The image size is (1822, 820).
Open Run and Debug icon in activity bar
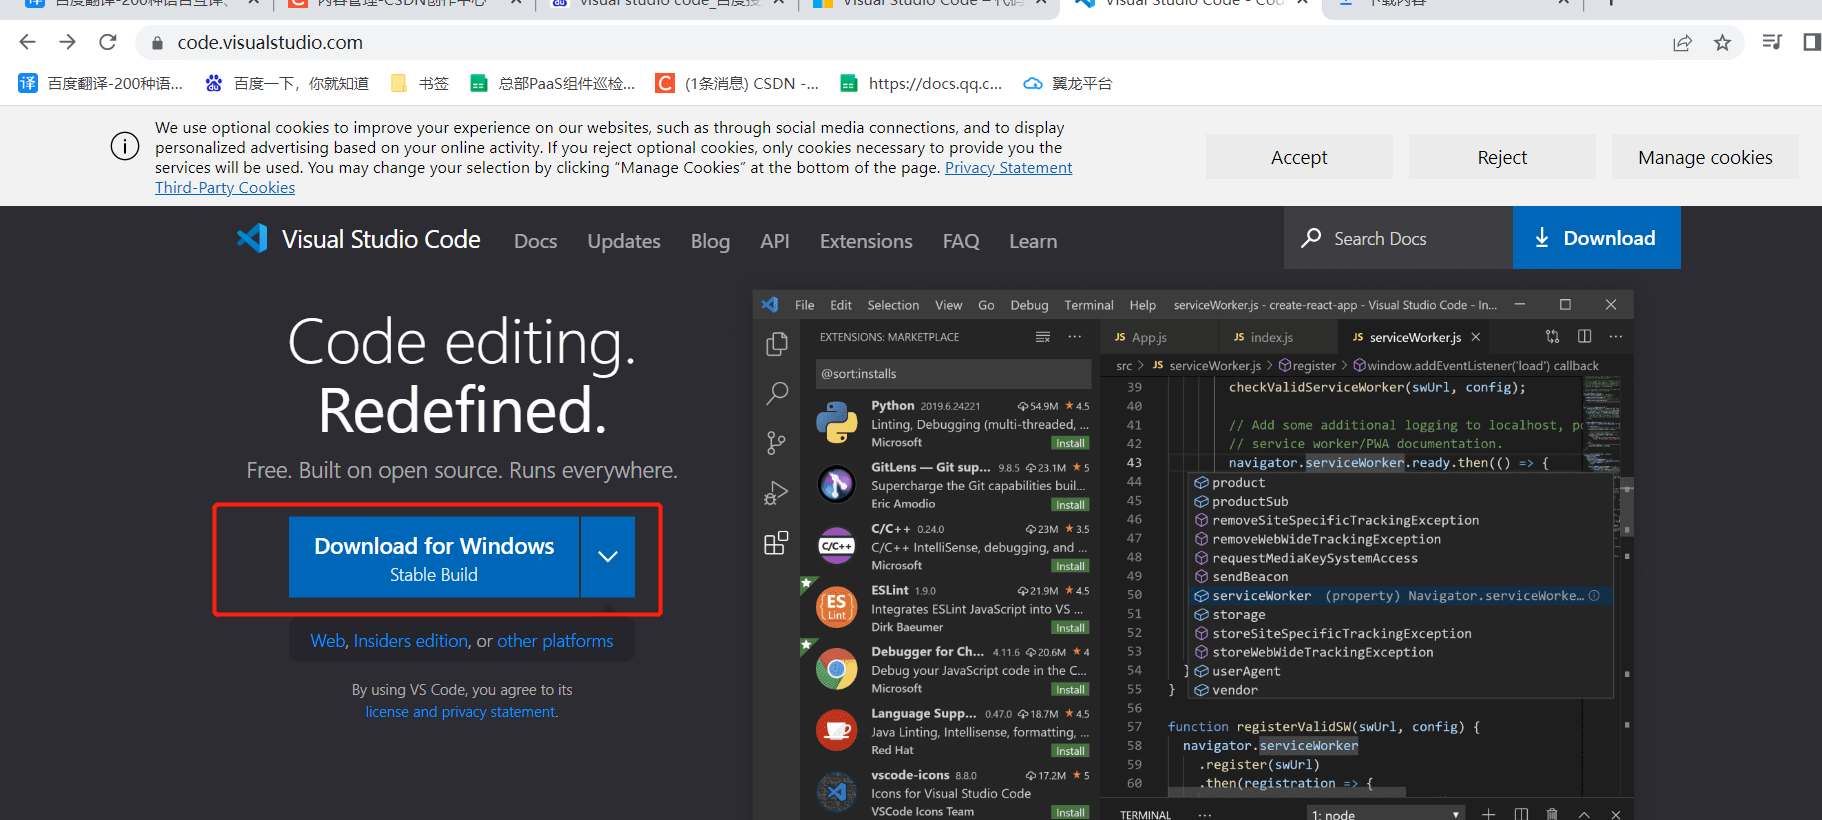[x=776, y=492]
